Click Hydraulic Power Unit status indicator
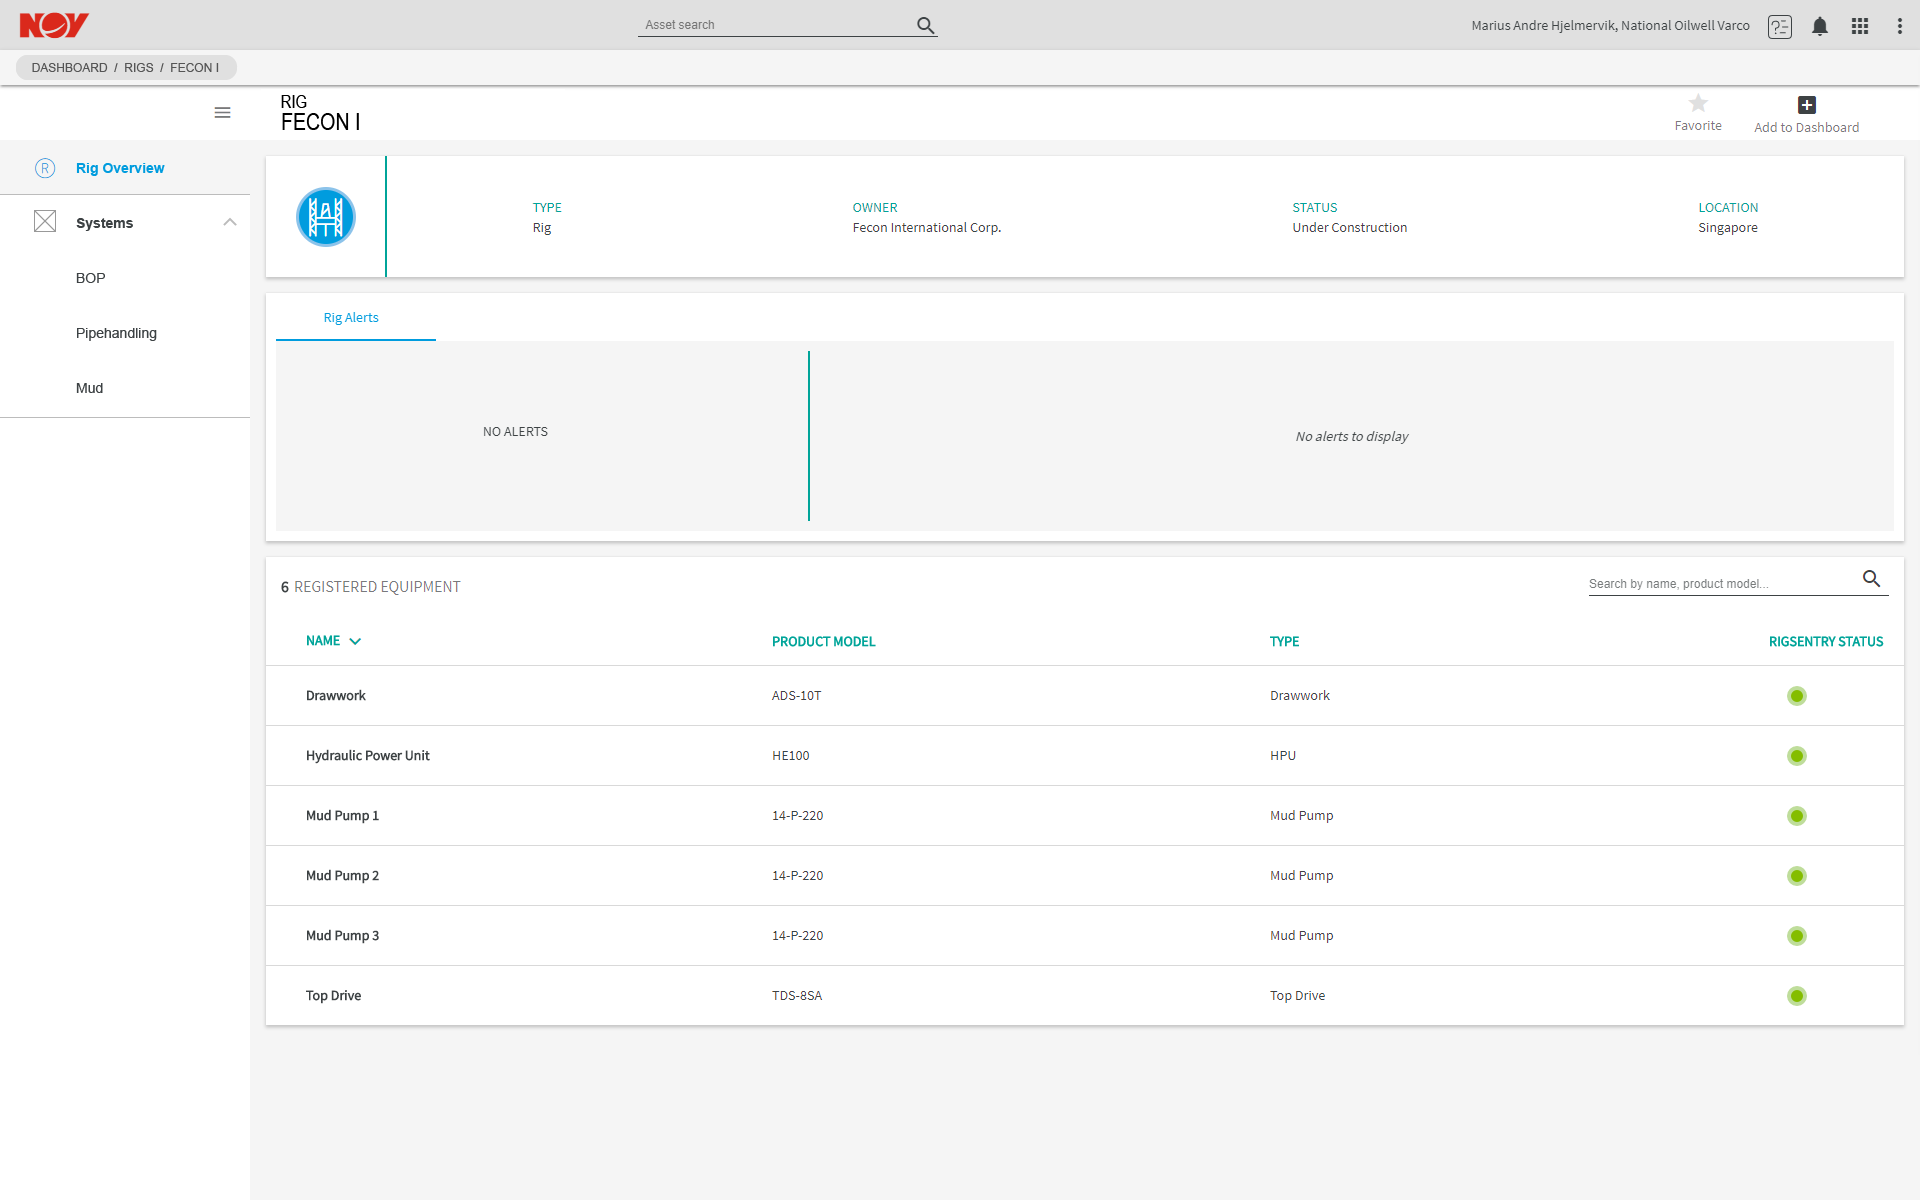The image size is (1920, 1200). [x=1797, y=756]
